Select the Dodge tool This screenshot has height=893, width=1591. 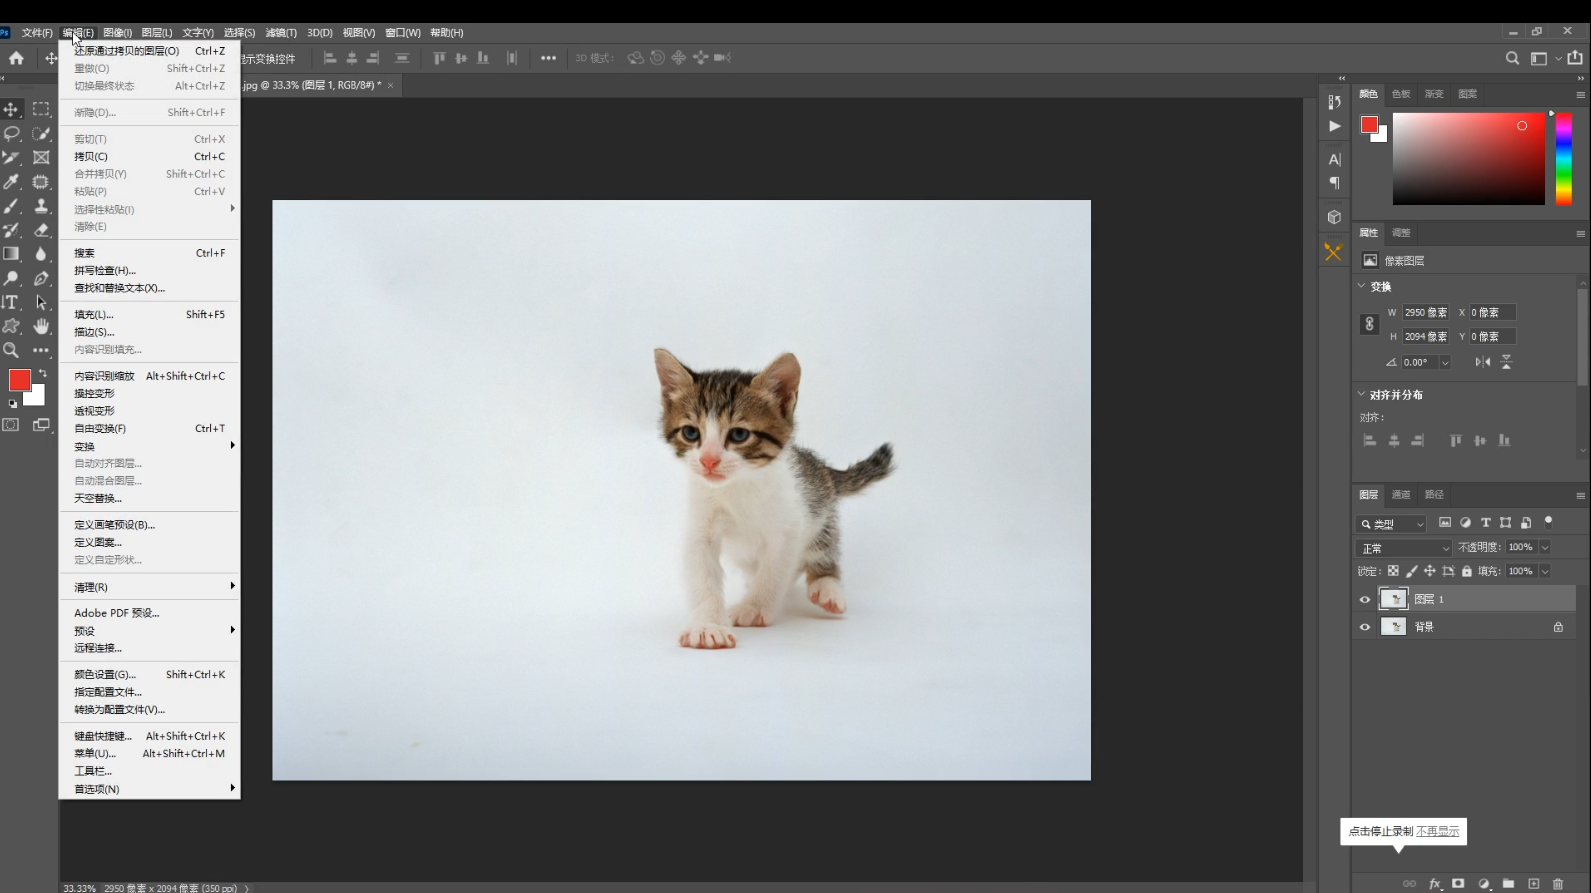[x=11, y=278]
